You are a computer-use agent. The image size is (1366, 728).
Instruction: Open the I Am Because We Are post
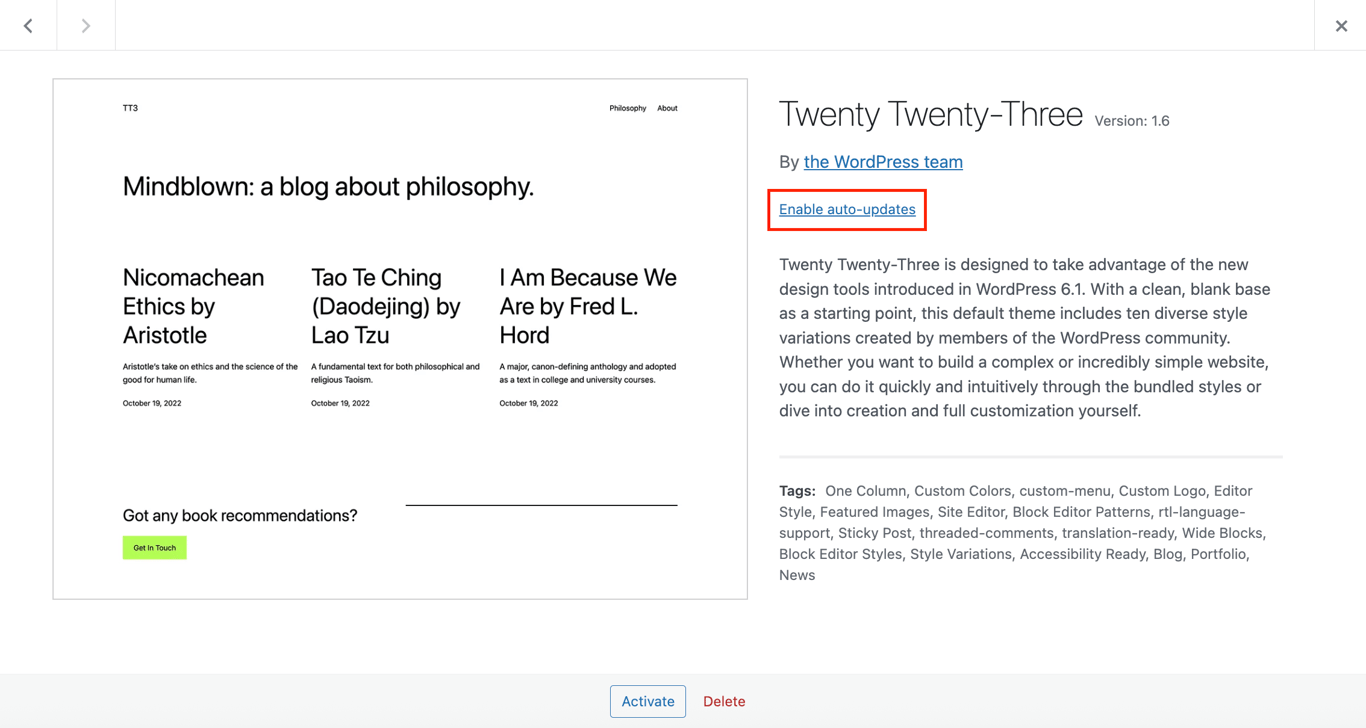(587, 307)
